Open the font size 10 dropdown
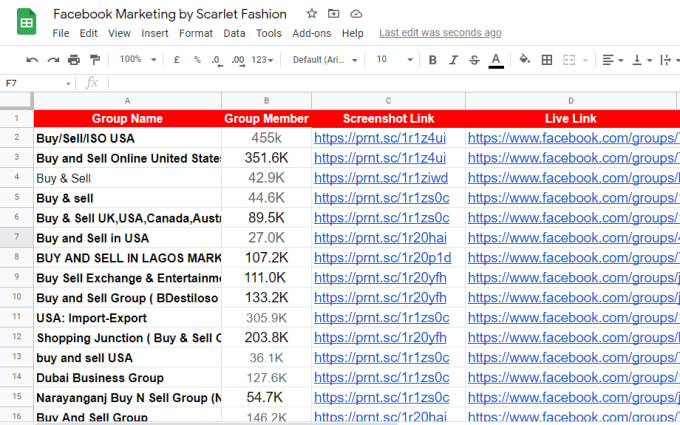This screenshot has width=680, height=425. pyautogui.click(x=395, y=59)
